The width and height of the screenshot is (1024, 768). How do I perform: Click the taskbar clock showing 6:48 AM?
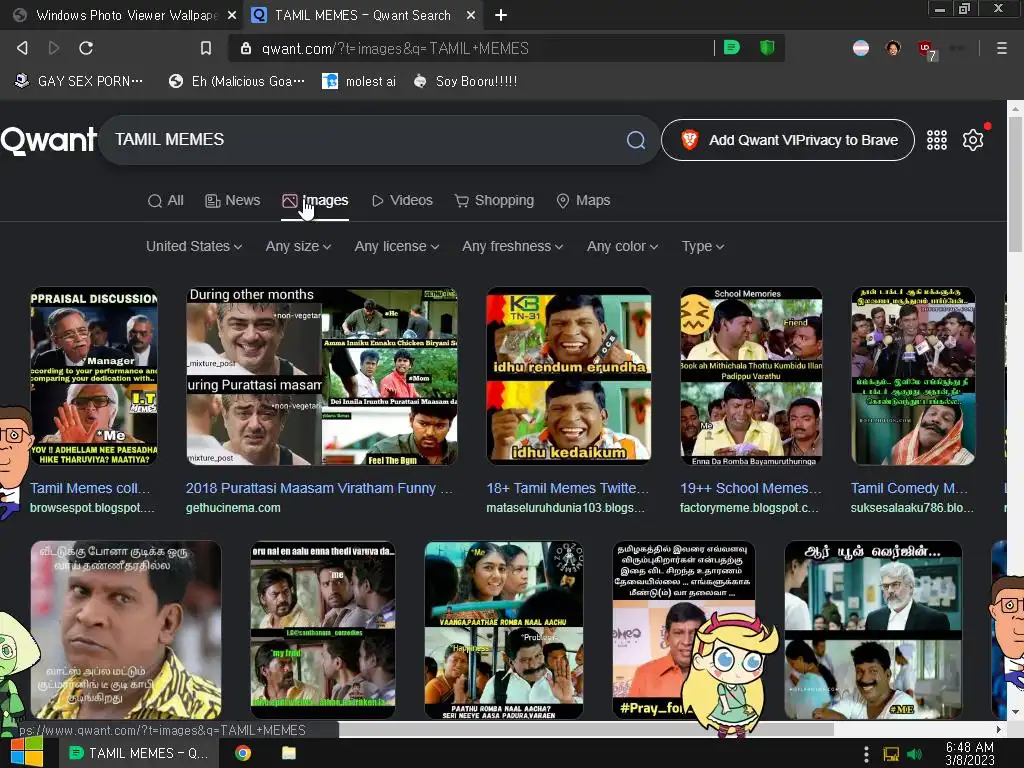click(969, 754)
